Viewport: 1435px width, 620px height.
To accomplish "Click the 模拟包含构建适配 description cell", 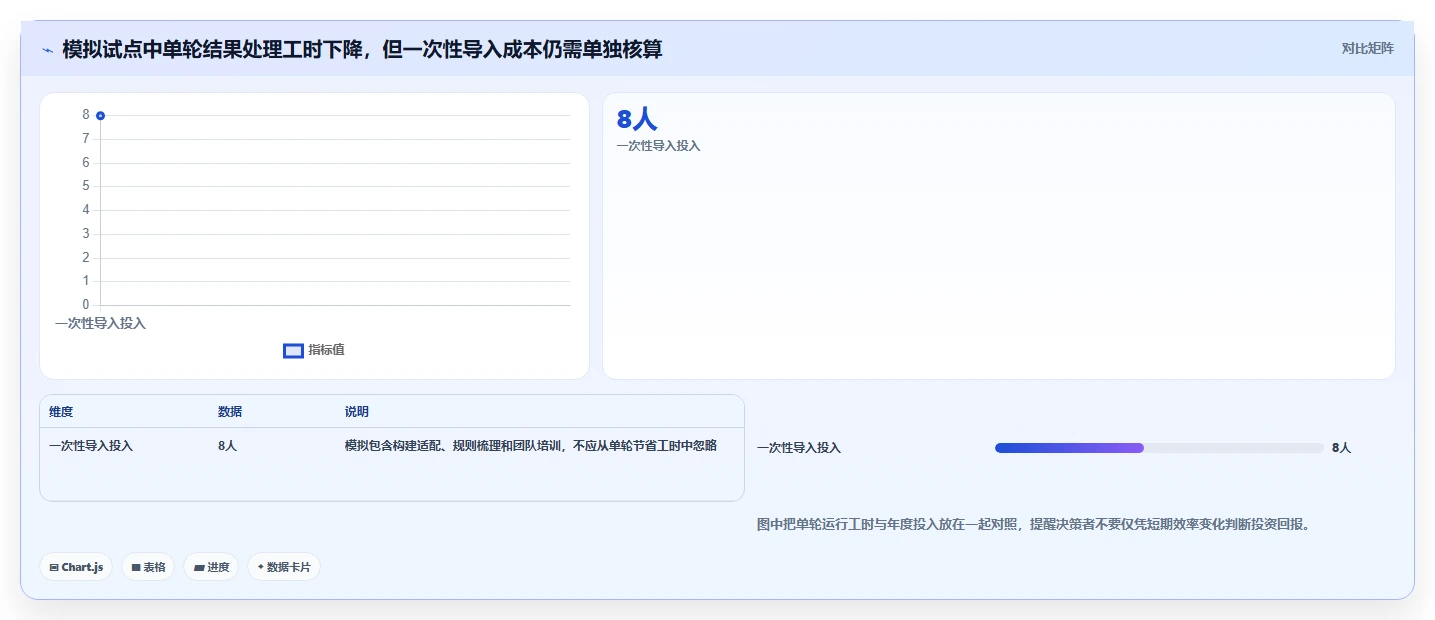I will pos(531,446).
